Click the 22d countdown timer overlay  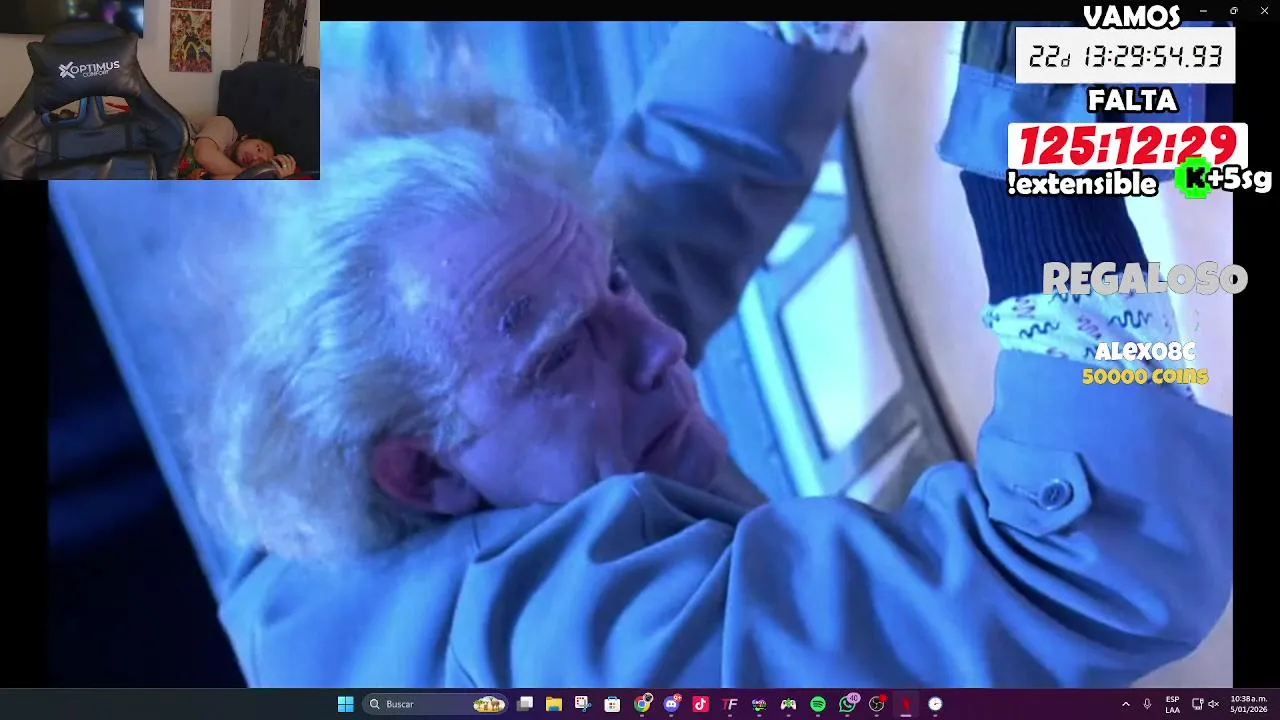(1126, 56)
